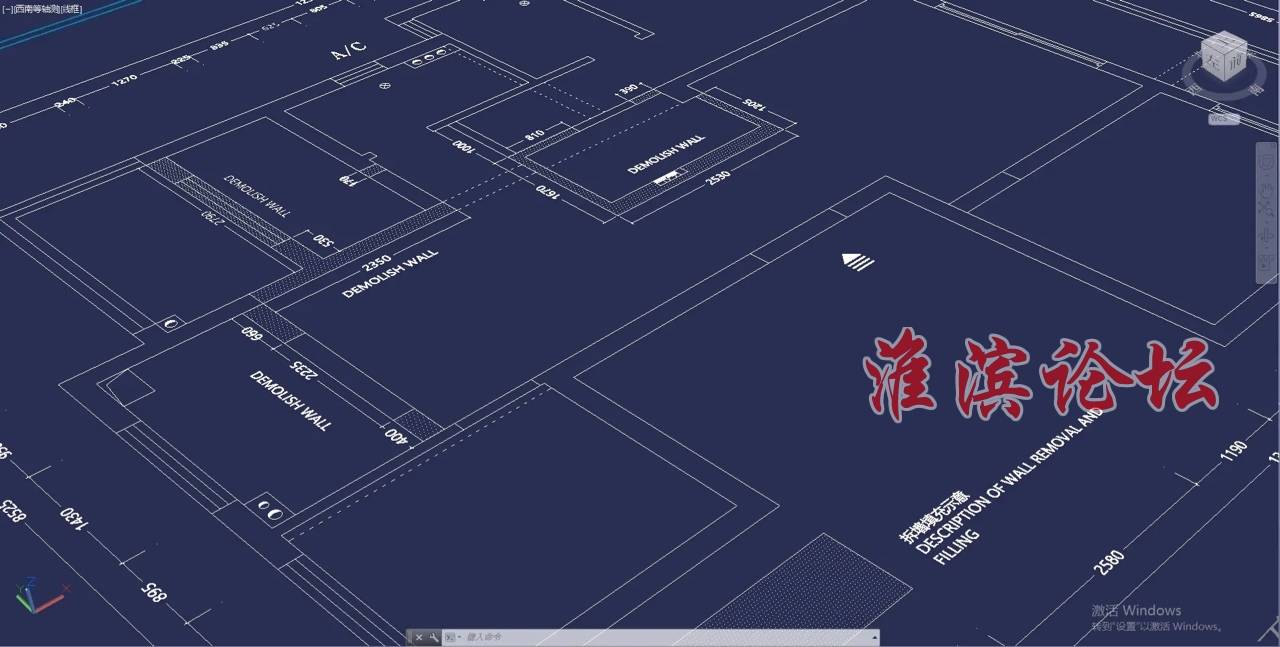Select the UCS axis icon

pyautogui.click(x=40, y=594)
